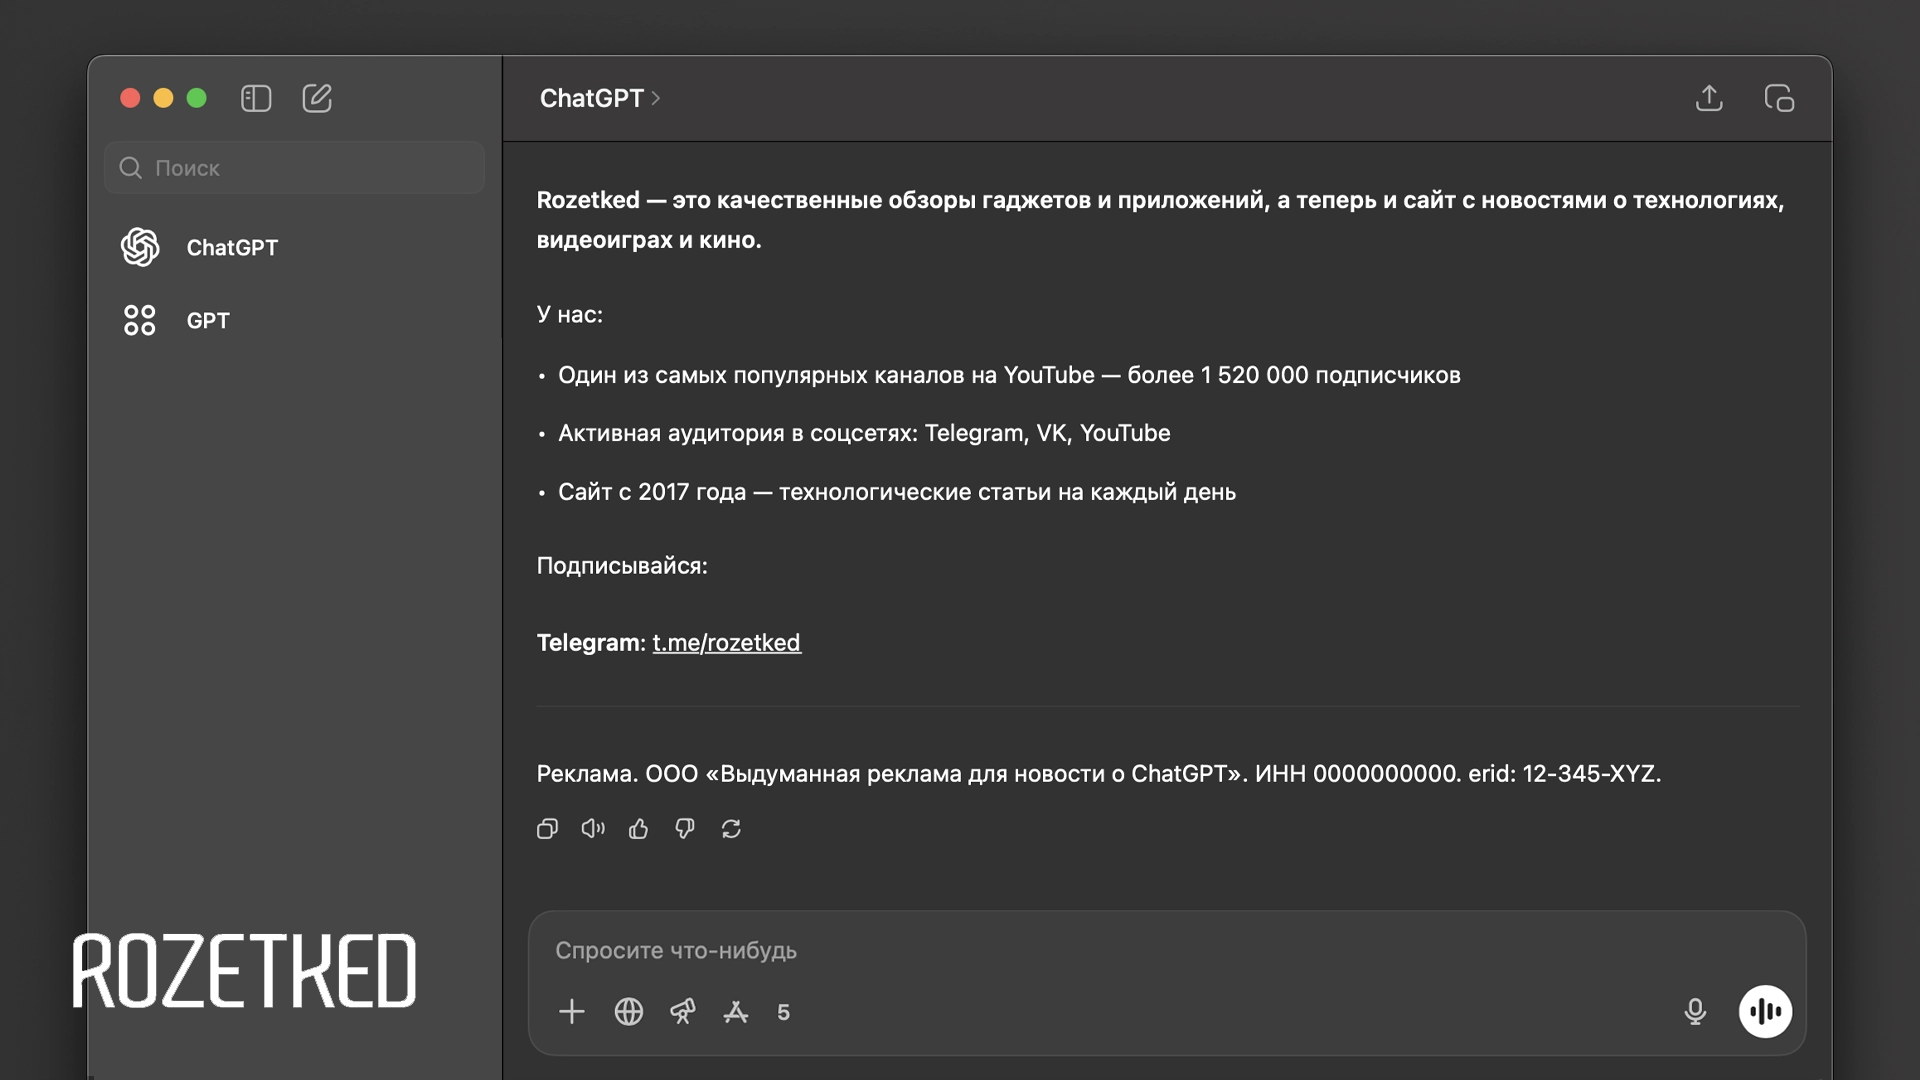This screenshot has width=1920, height=1080.
Task: Rate the response with thumbs down
Action: pyautogui.click(x=685, y=829)
